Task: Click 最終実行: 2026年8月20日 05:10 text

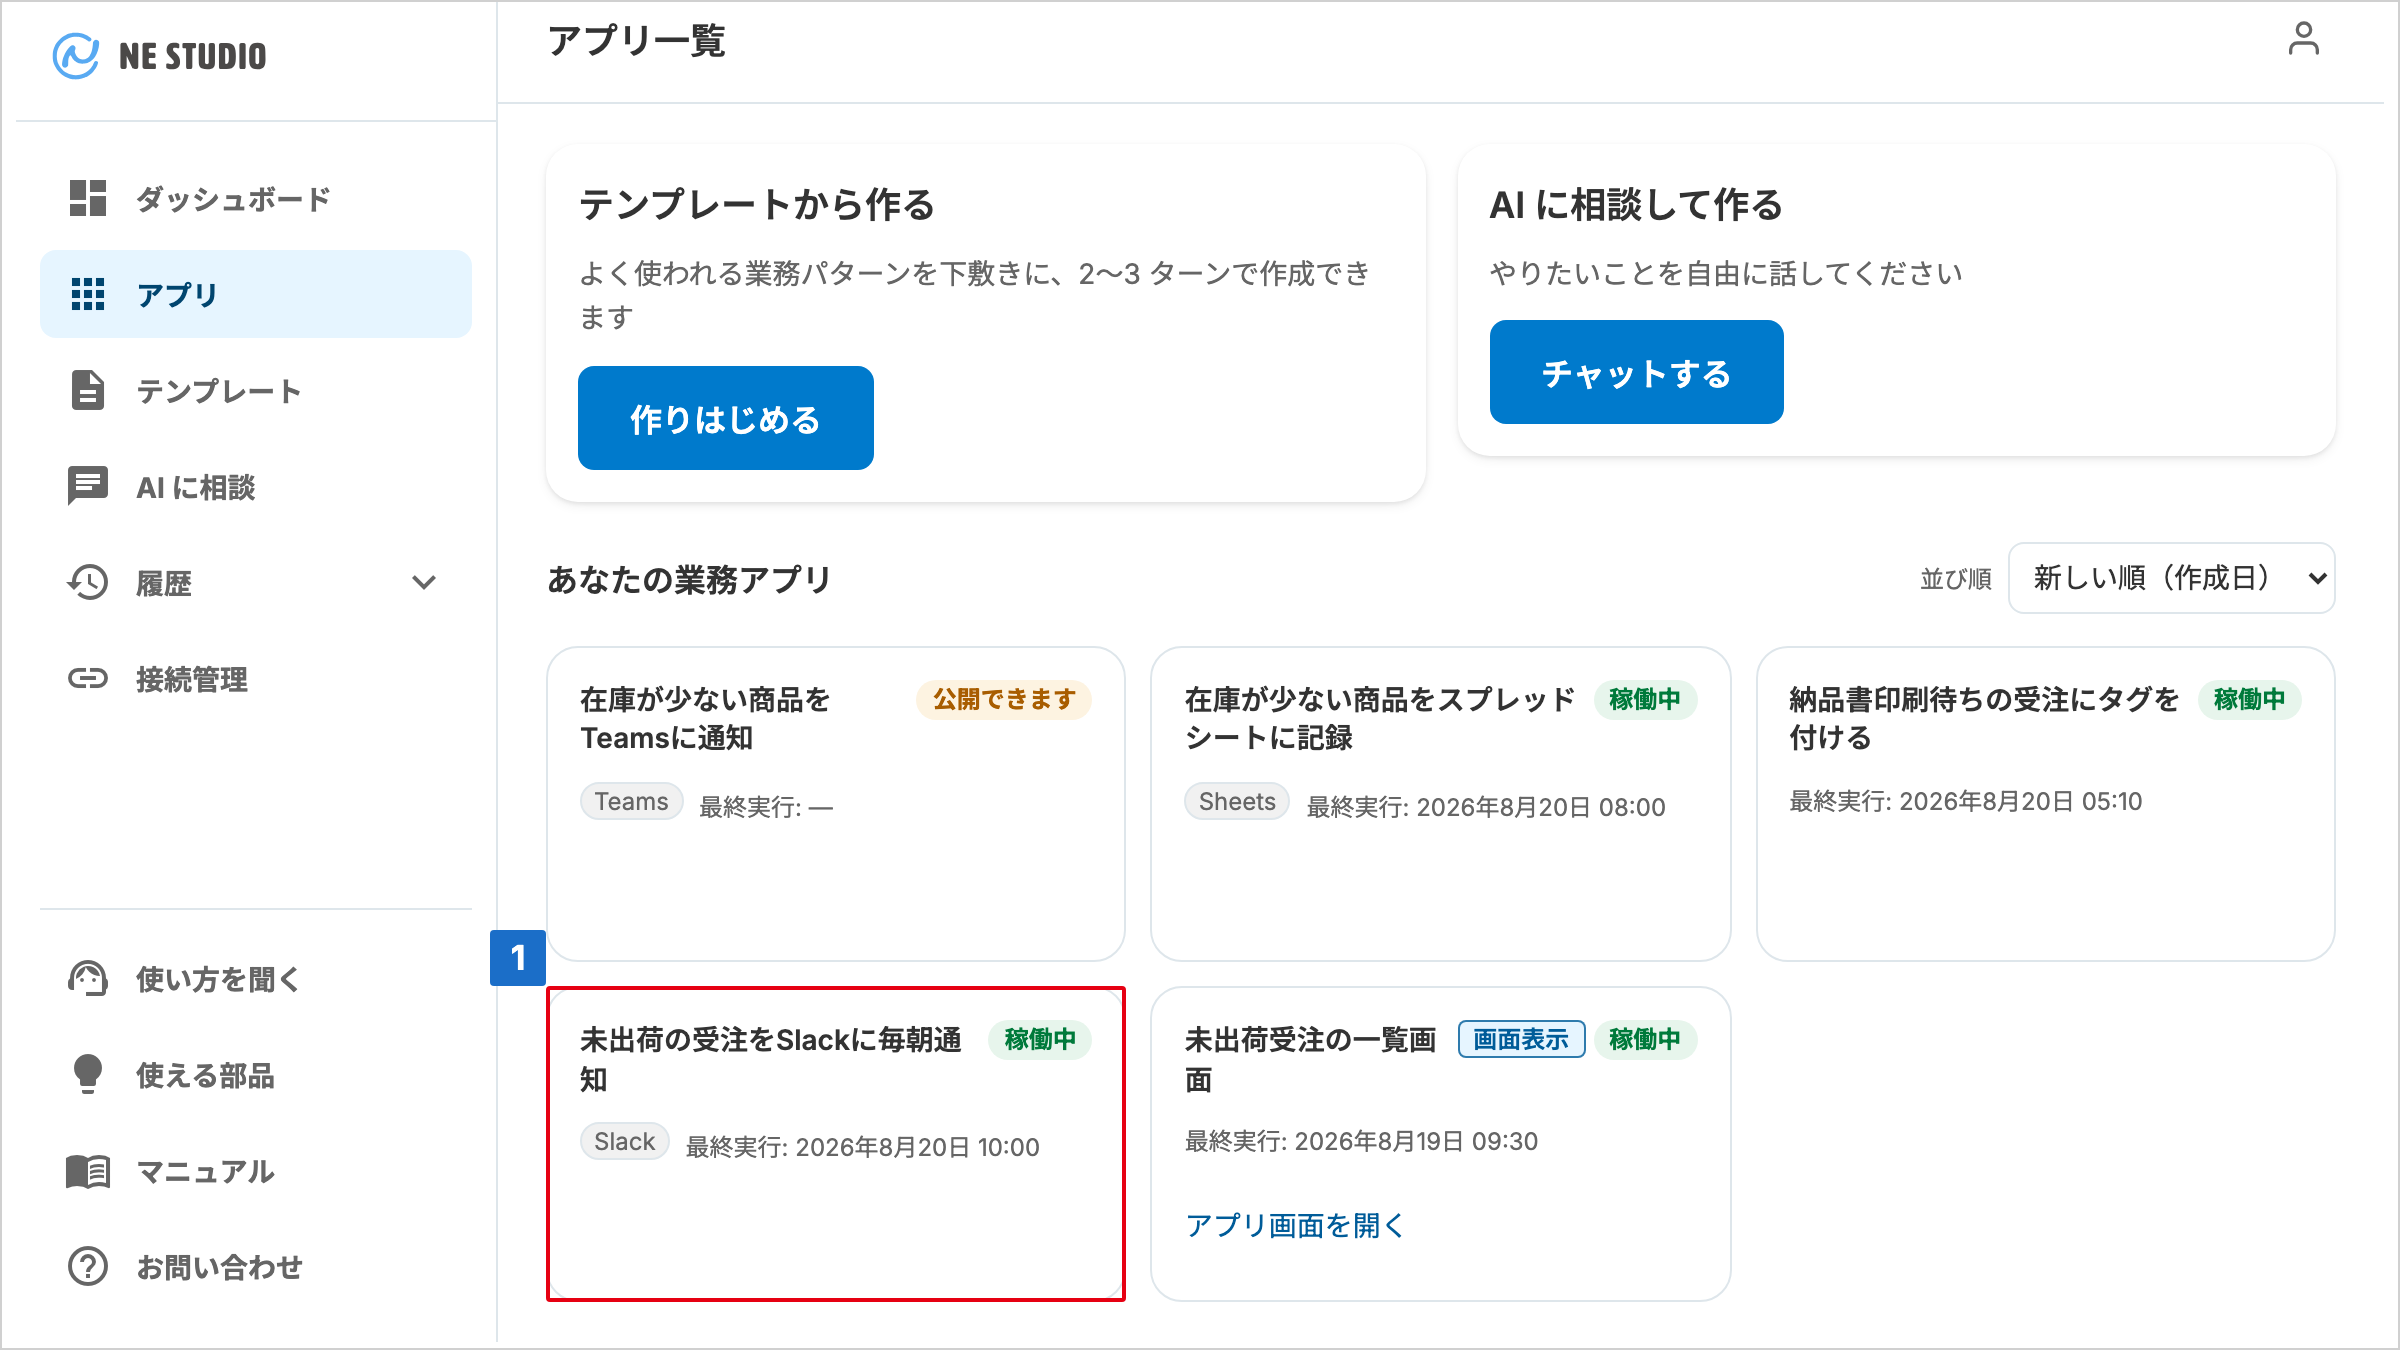Action: coord(1966,801)
